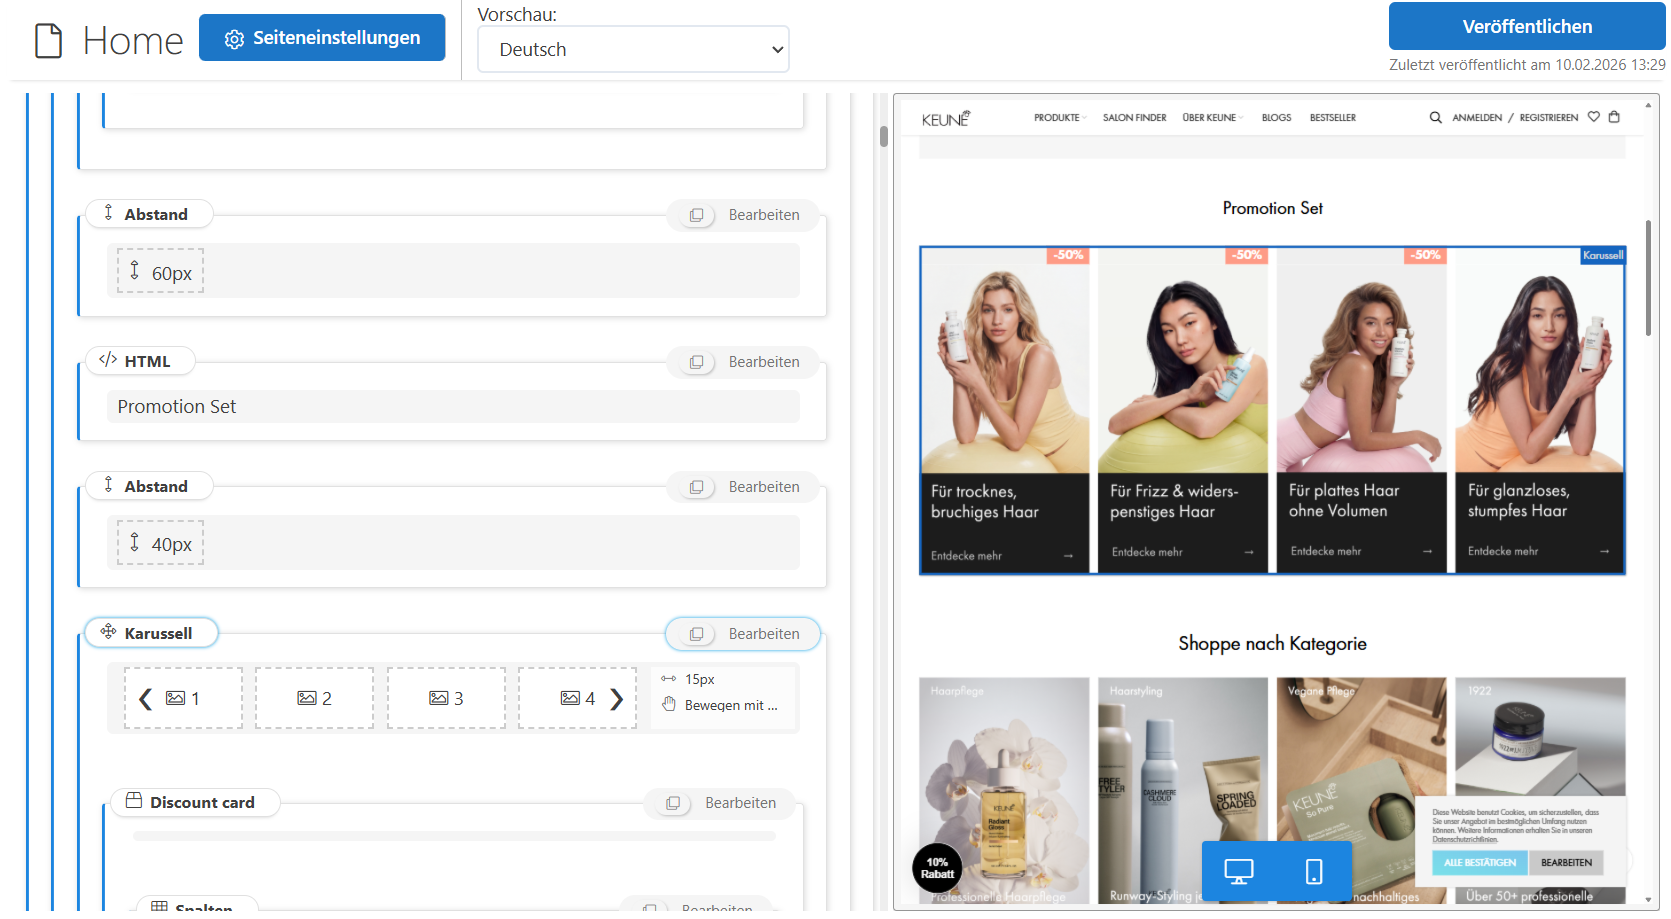This screenshot has height=919, width=1671.
Task: Go to next carousel slide with right chevron
Action: pyautogui.click(x=617, y=699)
